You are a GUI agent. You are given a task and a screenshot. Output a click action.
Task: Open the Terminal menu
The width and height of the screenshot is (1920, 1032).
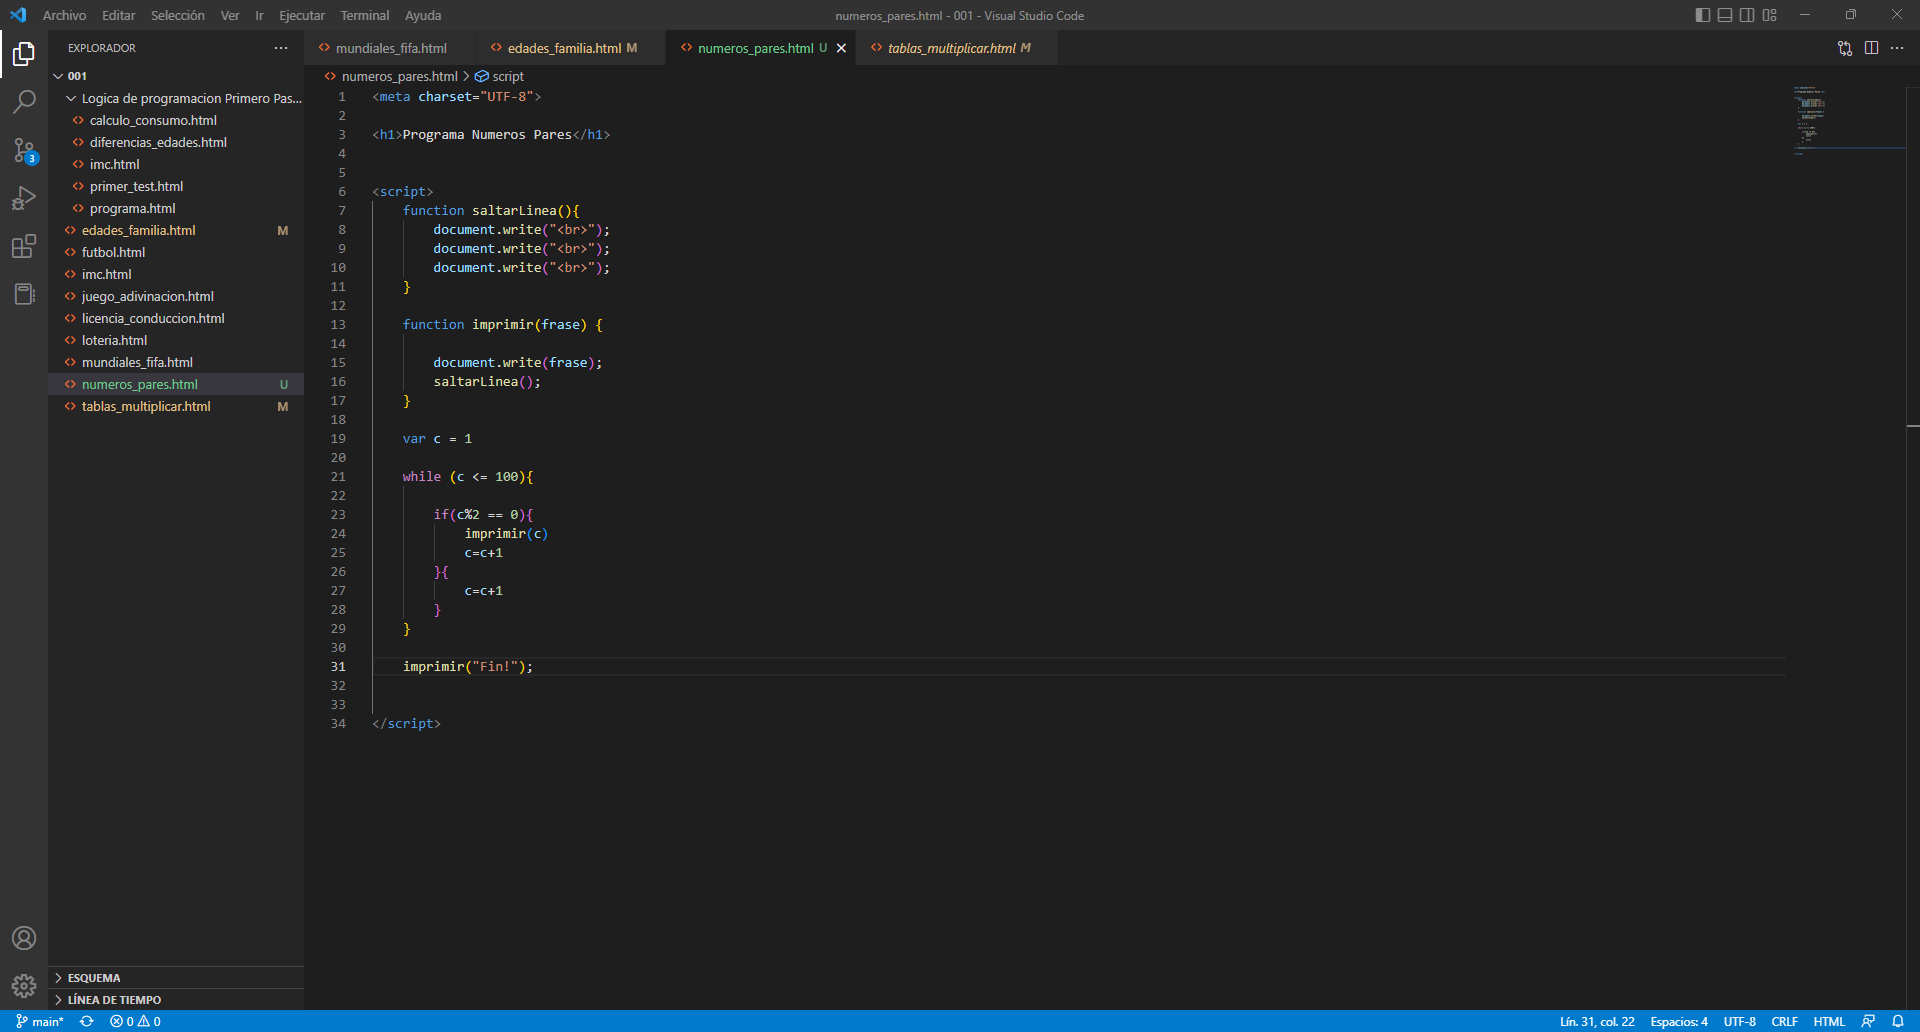pyautogui.click(x=364, y=15)
